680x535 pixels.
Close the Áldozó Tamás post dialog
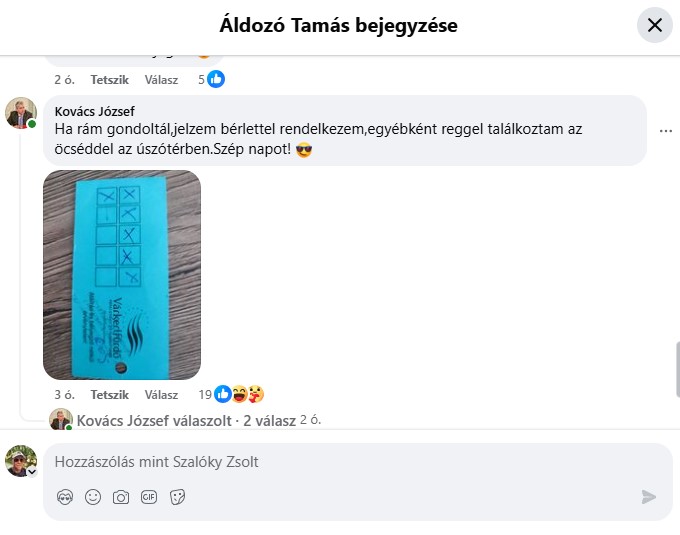point(654,25)
